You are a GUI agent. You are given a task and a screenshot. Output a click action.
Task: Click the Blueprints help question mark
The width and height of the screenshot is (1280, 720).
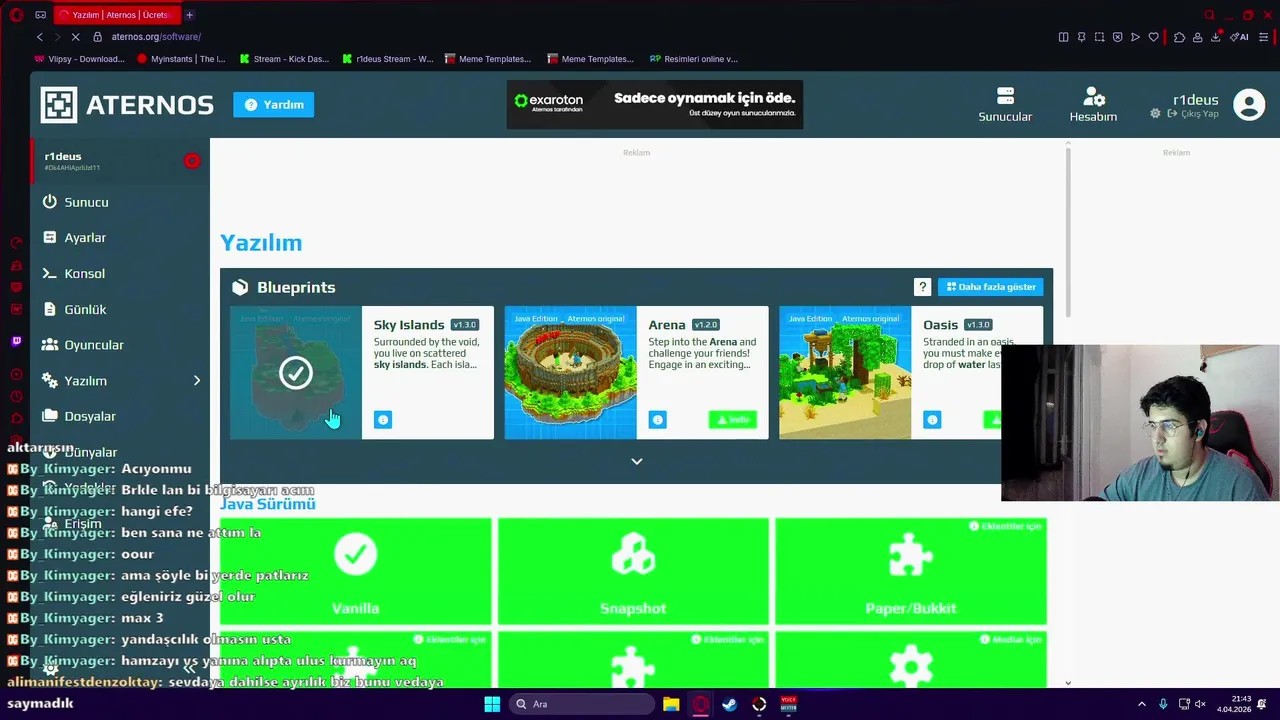pyautogui.click(x=922, y=287)
